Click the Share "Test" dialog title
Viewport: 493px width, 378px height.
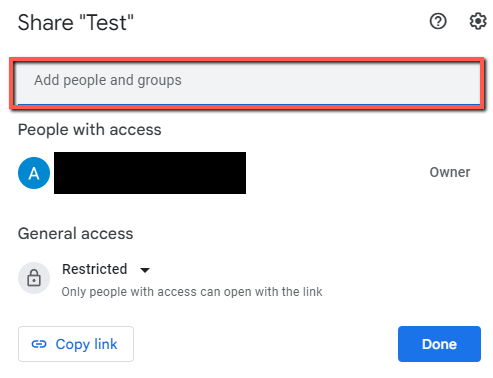pos(76,23)
